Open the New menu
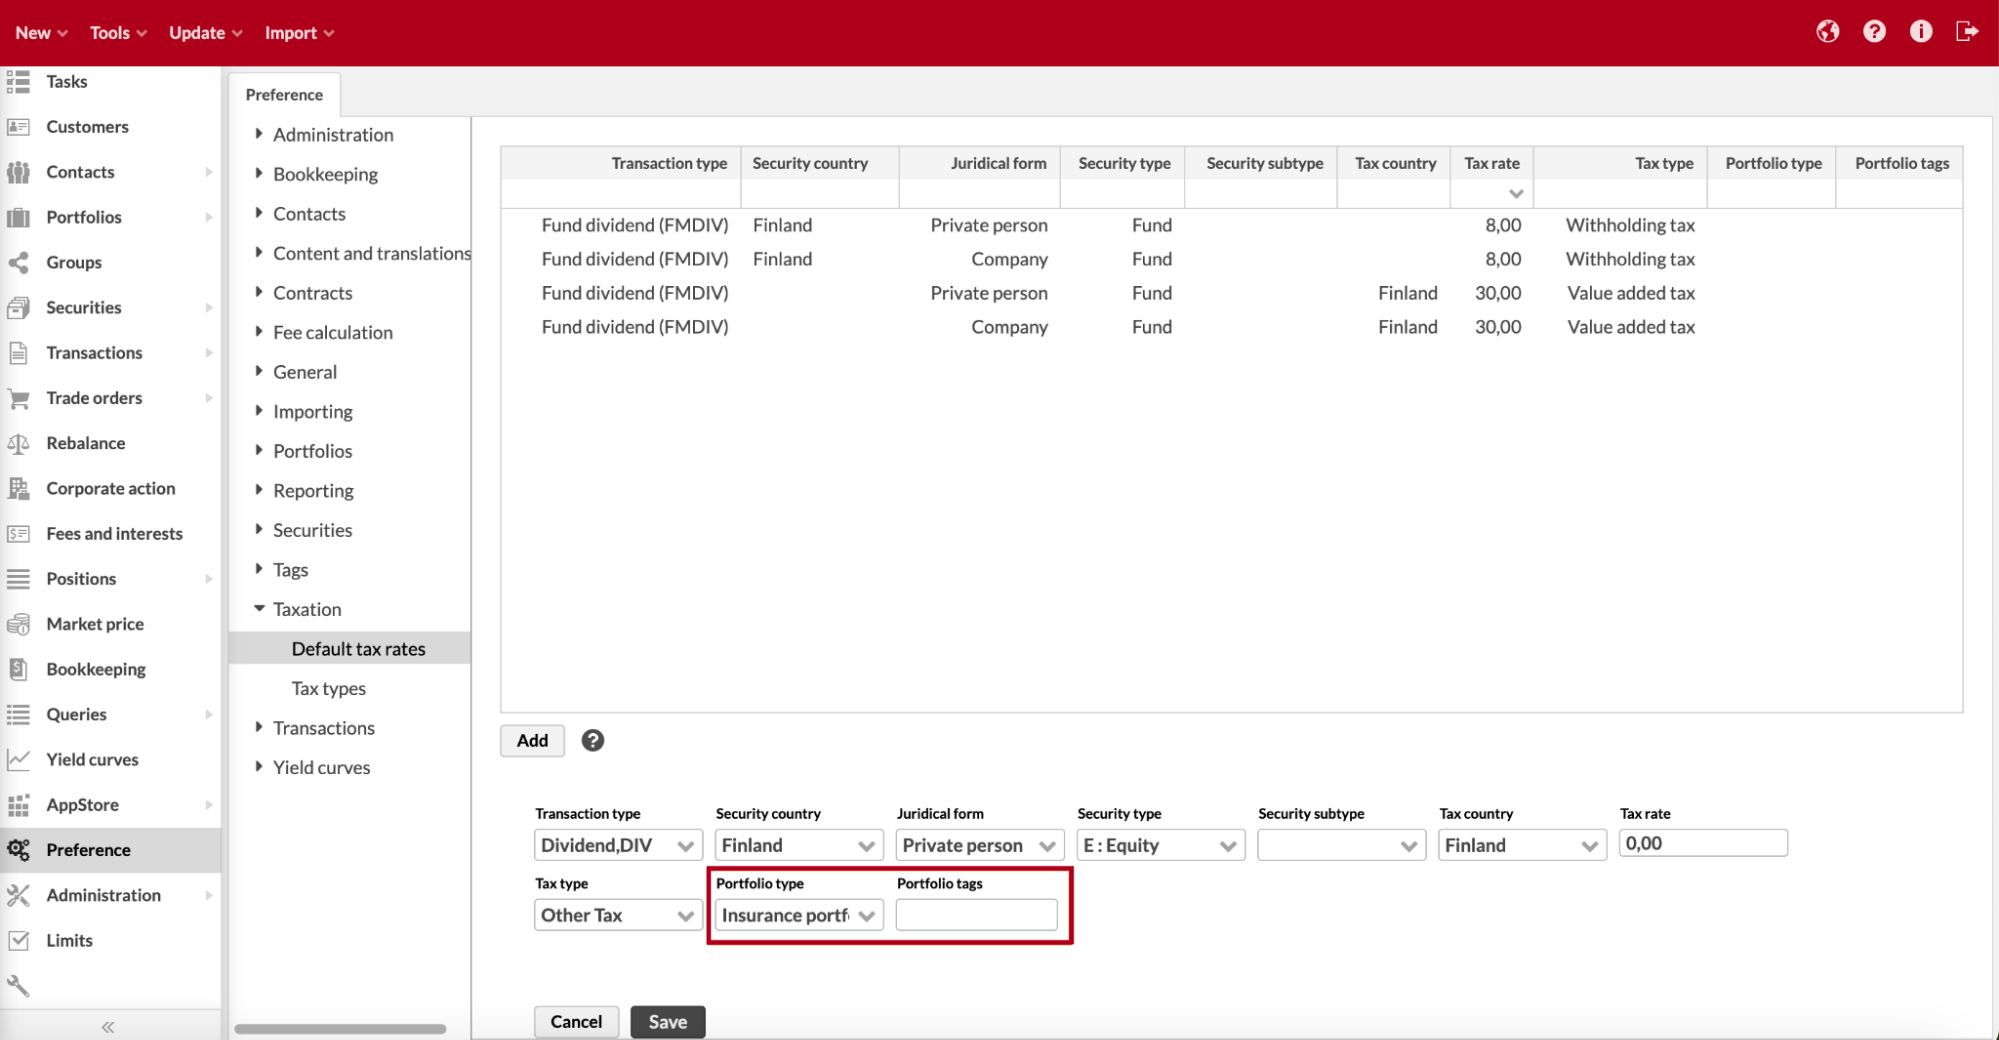 [x=41, y=33]
